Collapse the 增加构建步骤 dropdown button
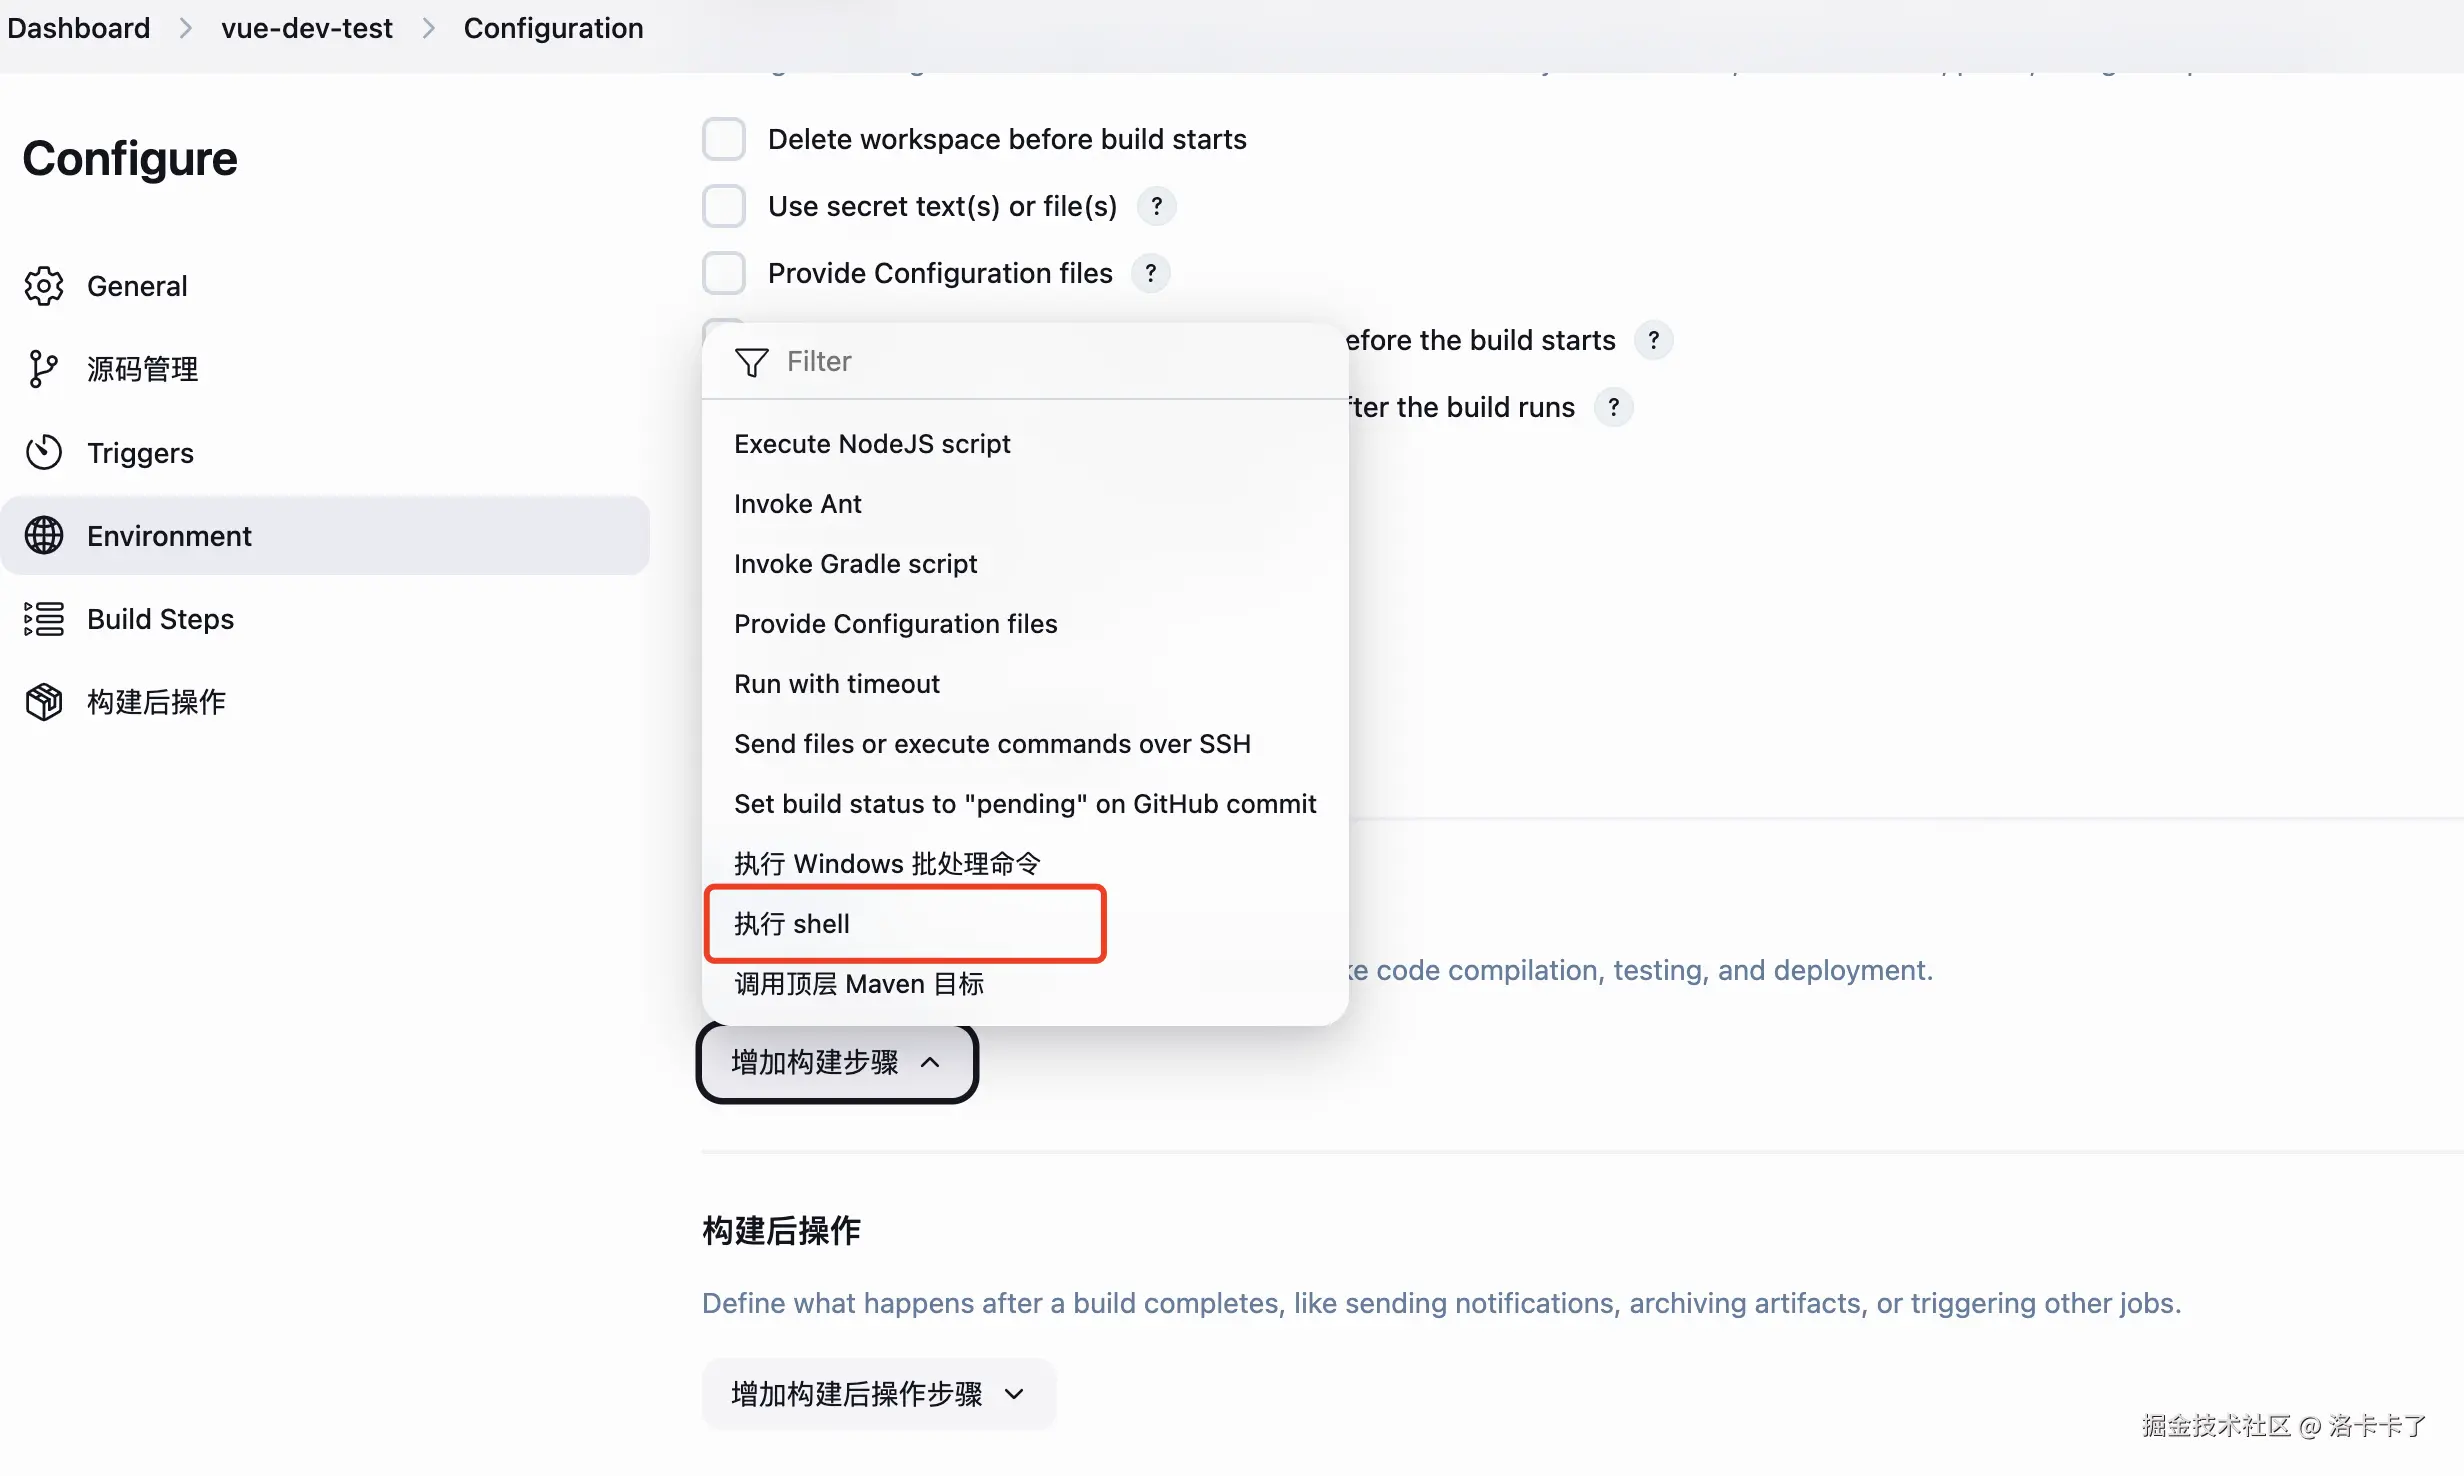This screenshot has height=1476, width=2464. click(836, 1062)
